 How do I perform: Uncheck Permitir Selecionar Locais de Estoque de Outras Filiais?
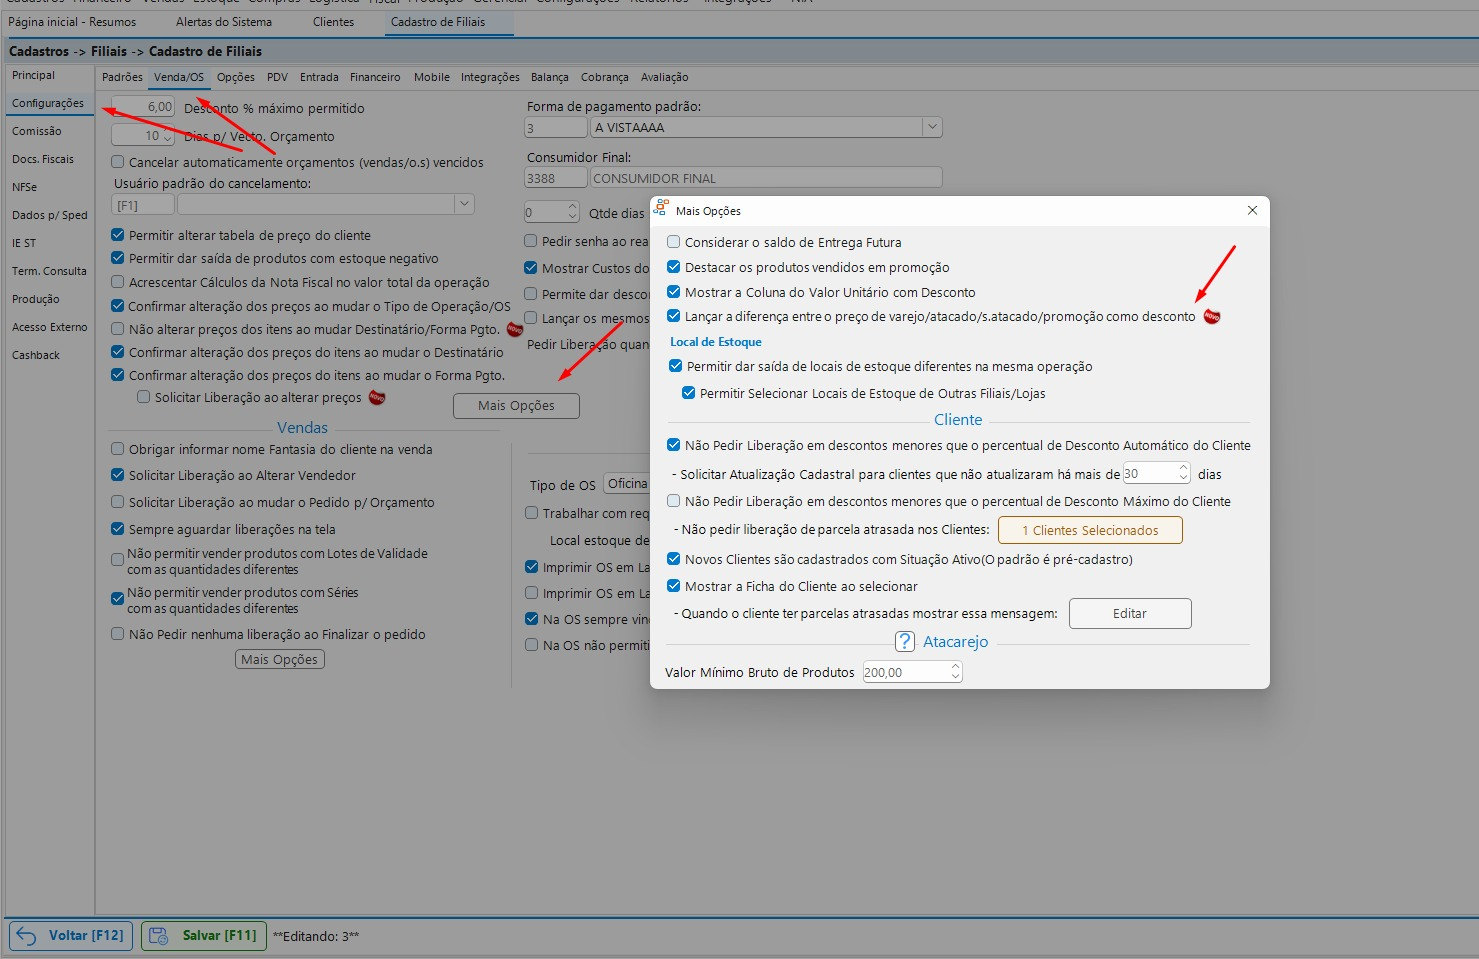[689, 393]
